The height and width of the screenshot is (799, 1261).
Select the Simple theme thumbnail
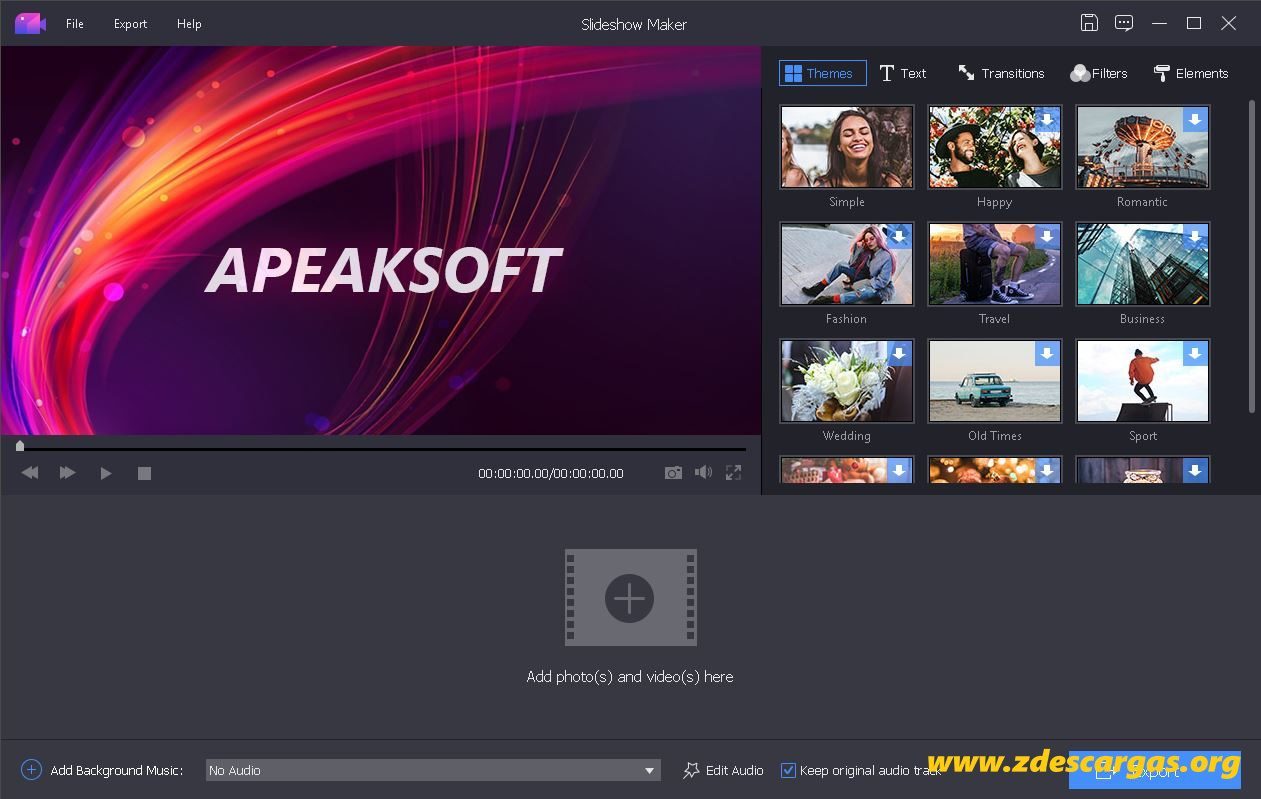pos(847,147)
